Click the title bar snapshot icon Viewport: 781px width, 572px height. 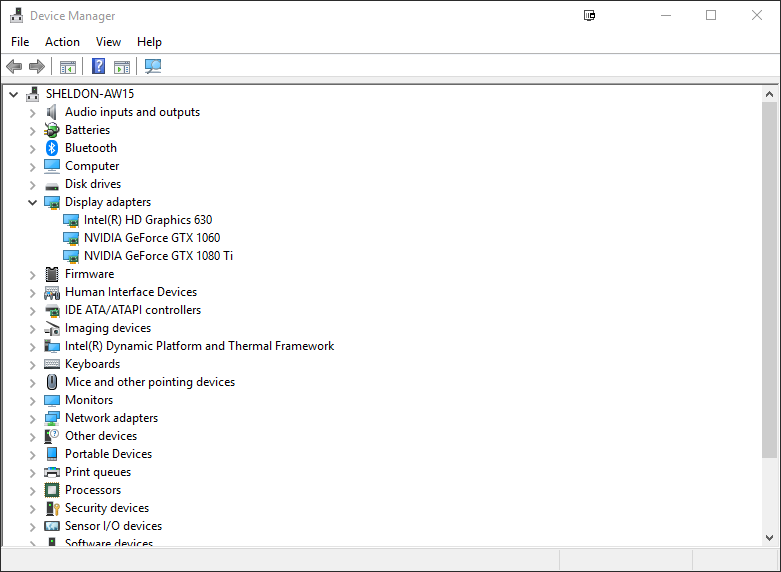589,15
